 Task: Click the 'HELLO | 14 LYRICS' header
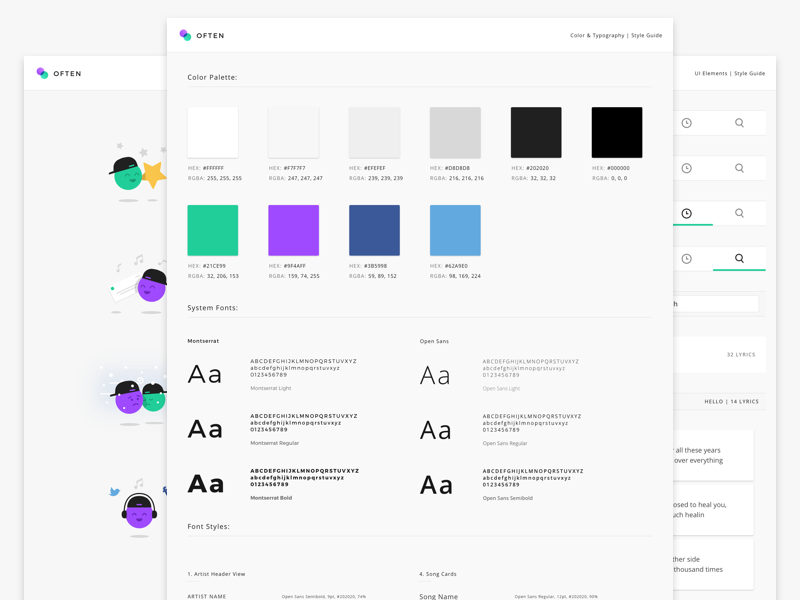coord(731,402)
